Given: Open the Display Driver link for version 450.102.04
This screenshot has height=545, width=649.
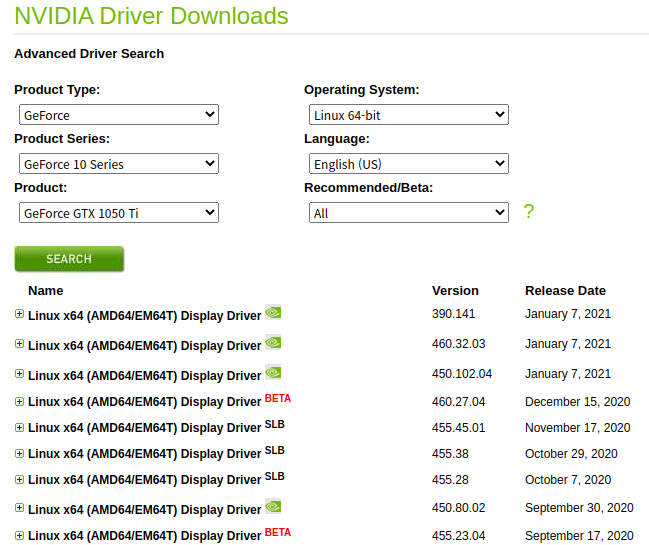Looking at the screenshot, I should [x=144, y=376].
